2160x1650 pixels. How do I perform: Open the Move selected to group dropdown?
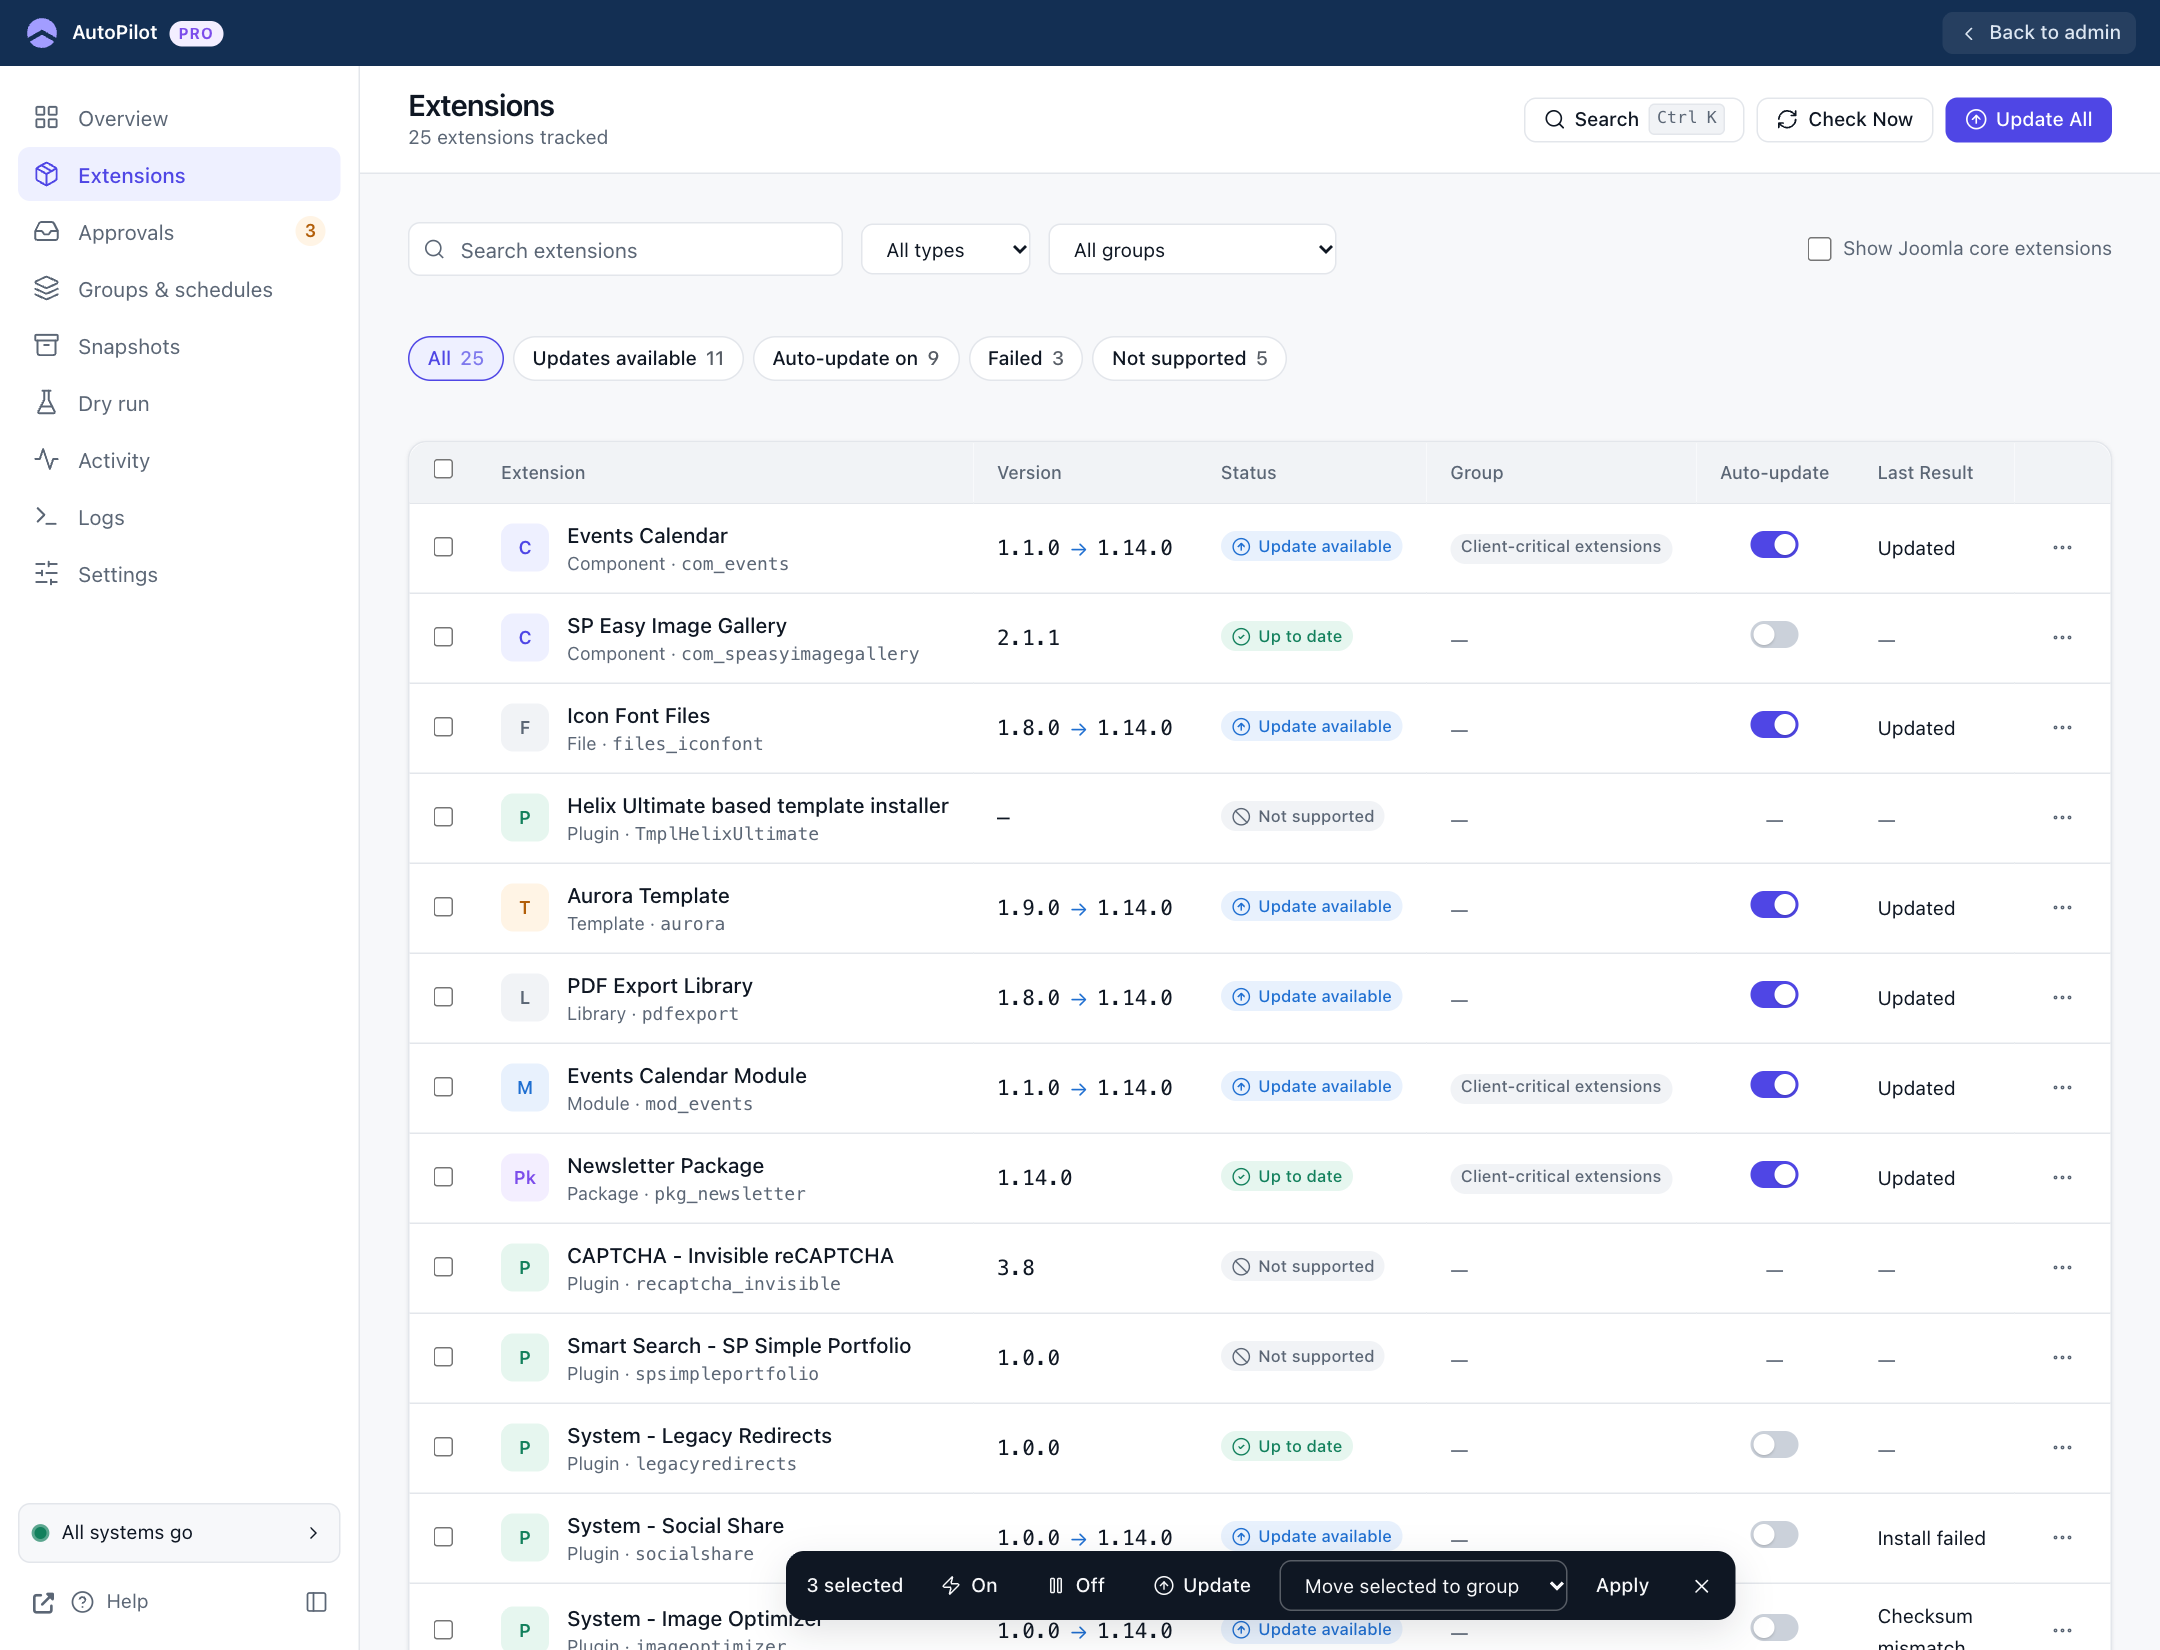click(1423, 1586)
